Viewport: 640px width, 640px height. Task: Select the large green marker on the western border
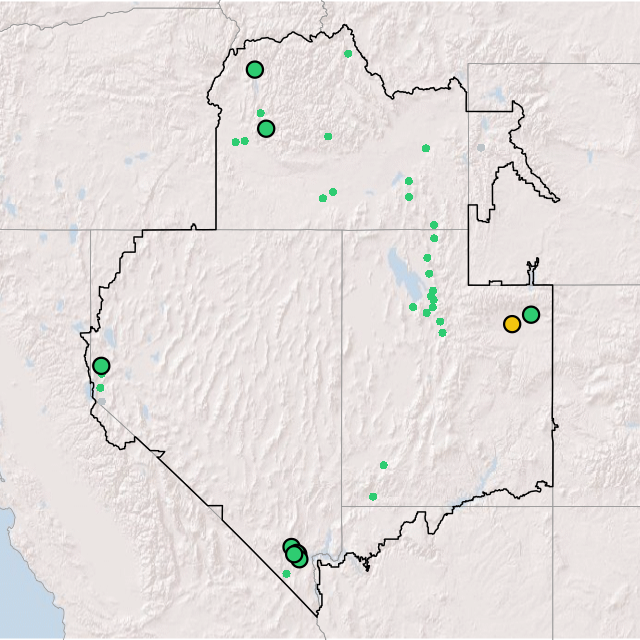point(101,366)
